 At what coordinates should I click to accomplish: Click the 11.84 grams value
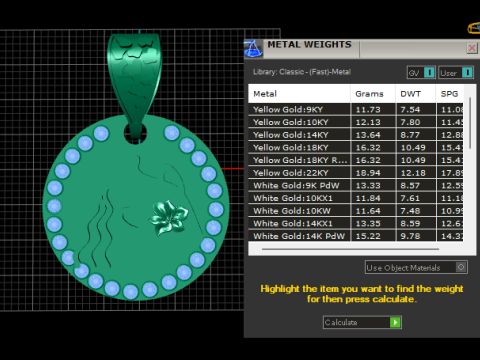click(368, 198)
